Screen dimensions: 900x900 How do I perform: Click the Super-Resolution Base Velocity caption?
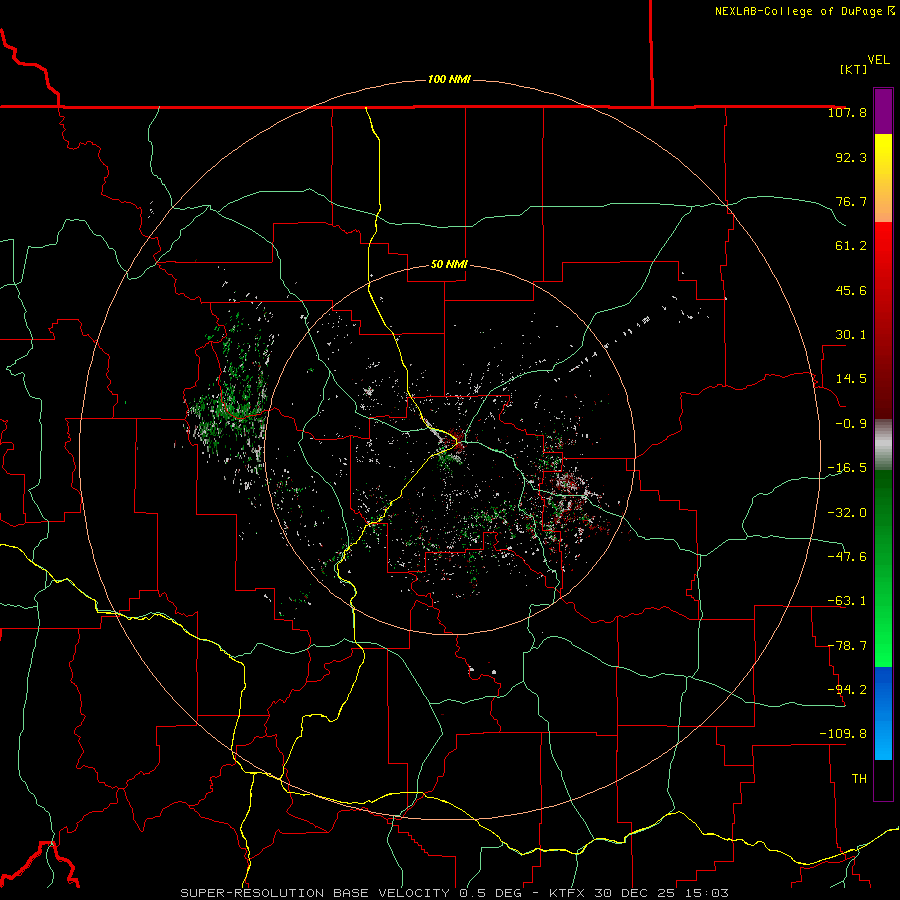[x=455, y=893]
